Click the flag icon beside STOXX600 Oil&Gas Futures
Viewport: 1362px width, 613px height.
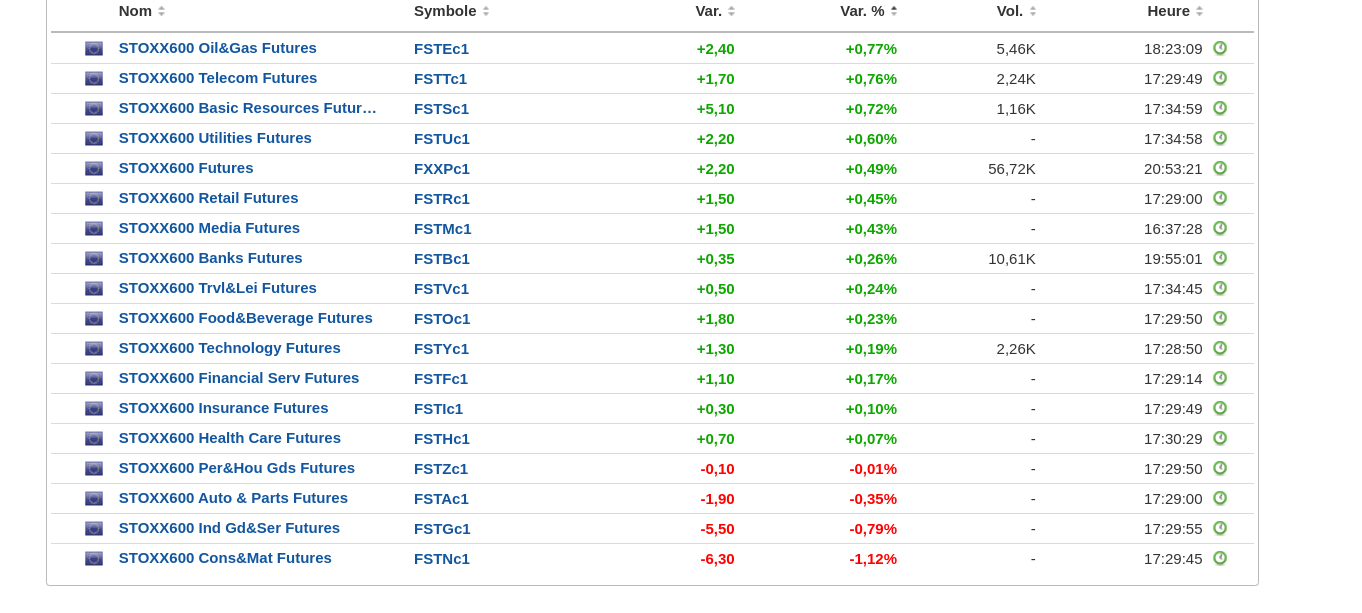94,48
